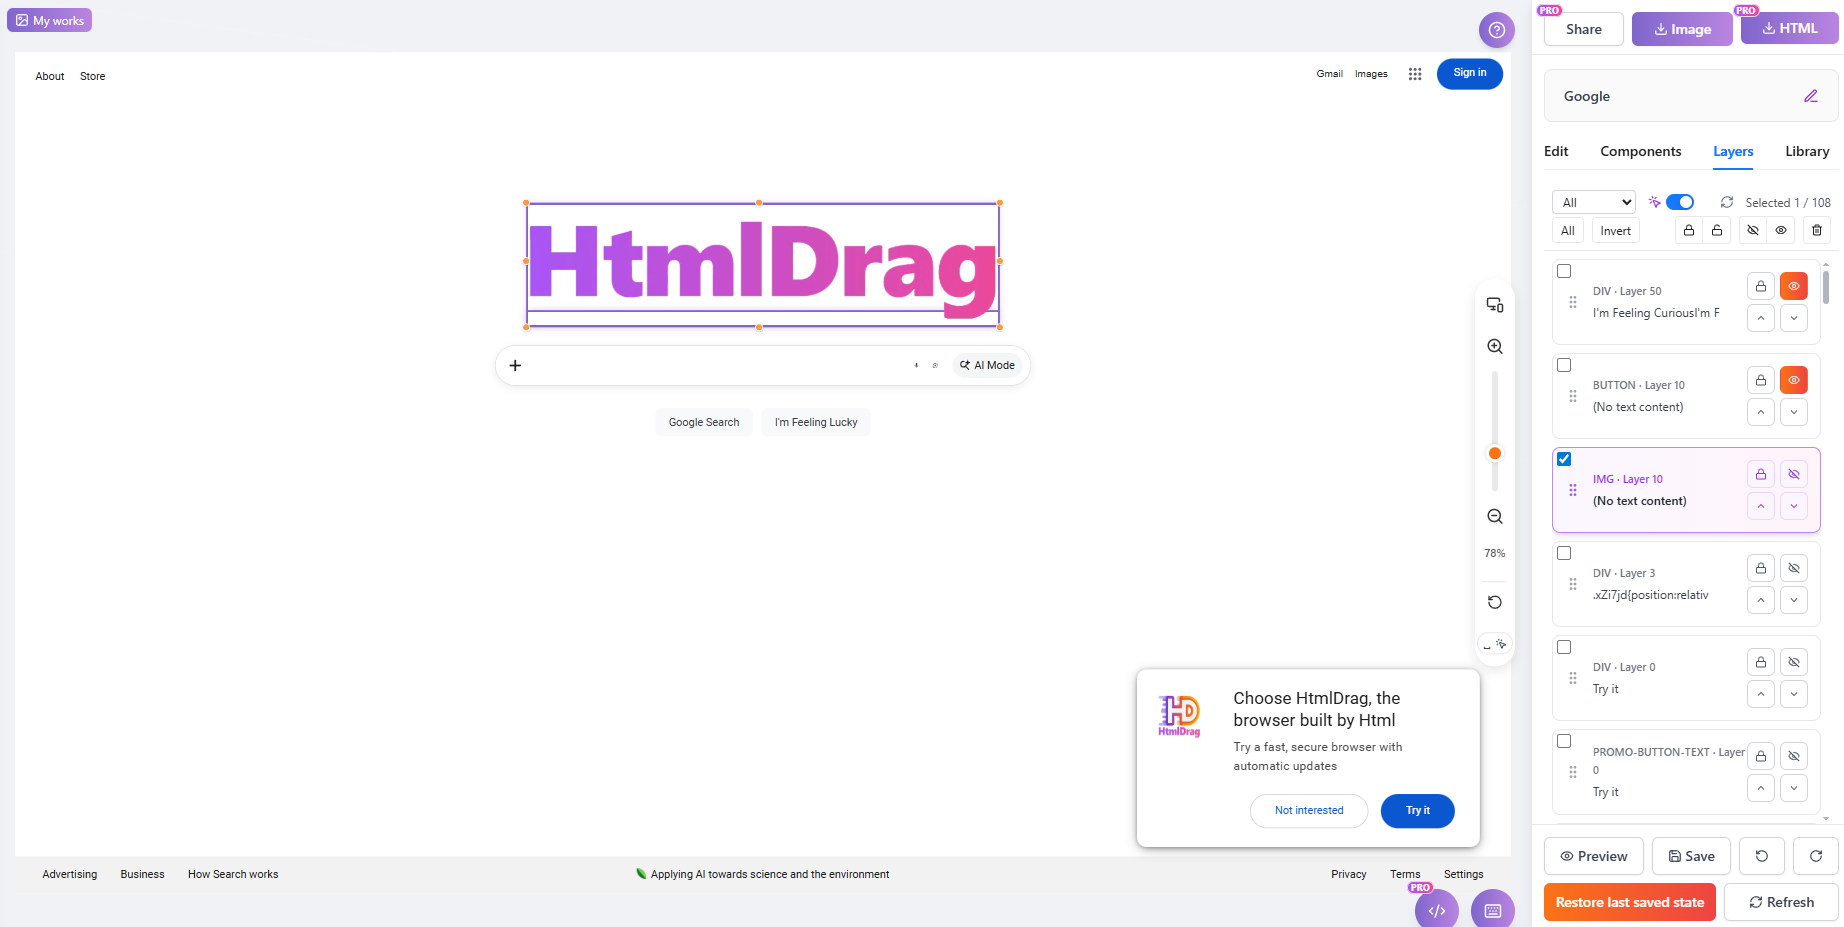Open the help question mark icon
The width and height of the screenshot is (1844, 927).
click(1496, 30)
